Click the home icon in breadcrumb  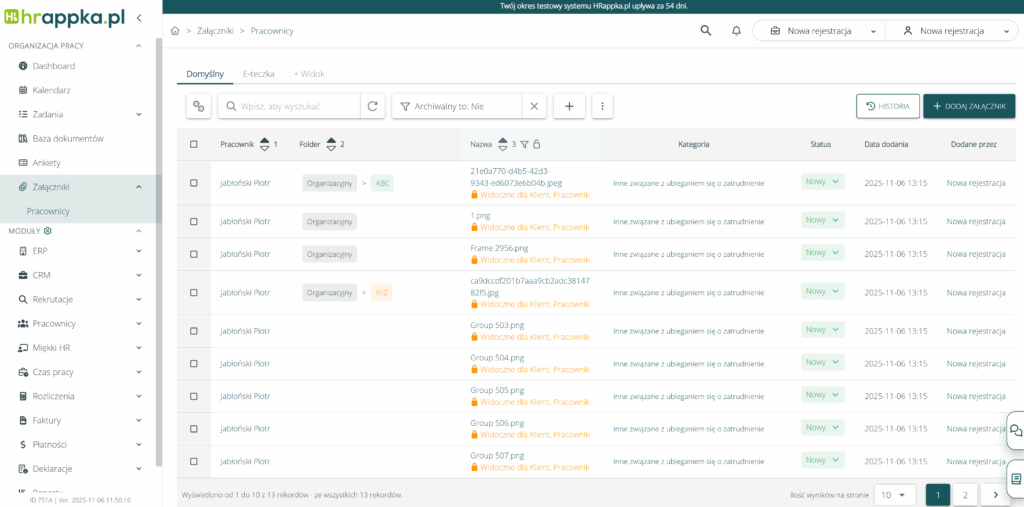pos(176,31)
